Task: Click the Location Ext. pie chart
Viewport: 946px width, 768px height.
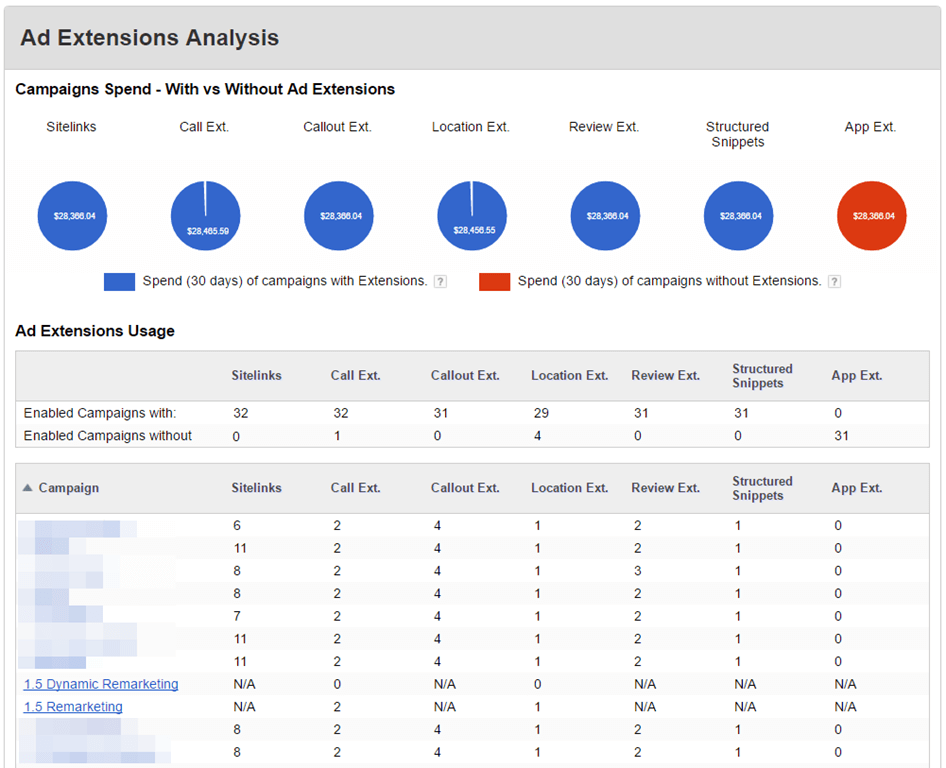Action: point(472,216)
